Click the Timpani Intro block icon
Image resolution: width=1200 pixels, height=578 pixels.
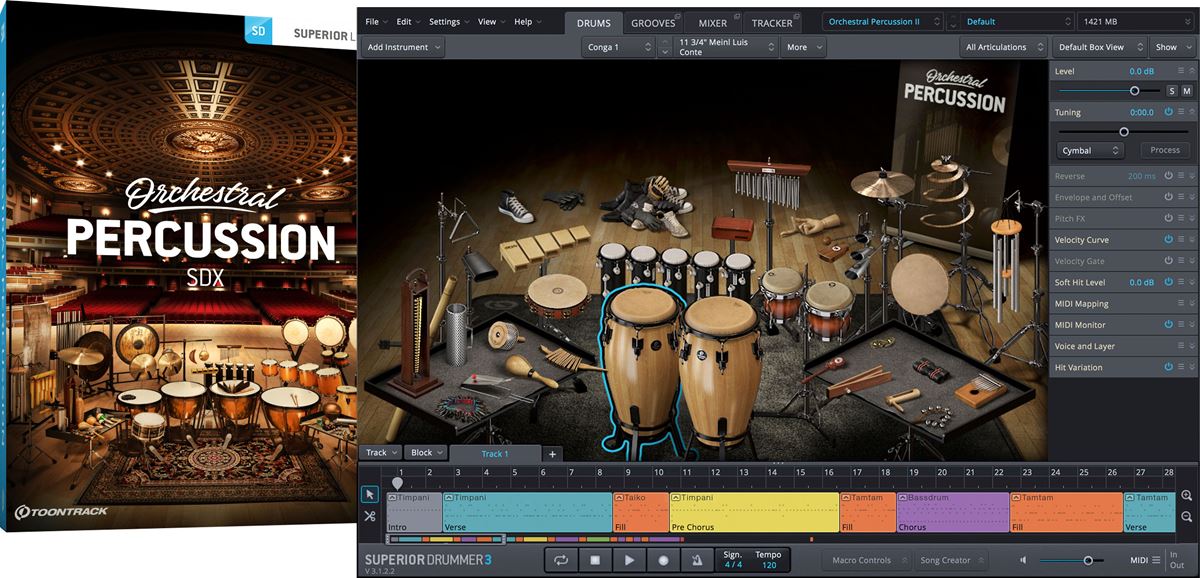click(393, 497)
